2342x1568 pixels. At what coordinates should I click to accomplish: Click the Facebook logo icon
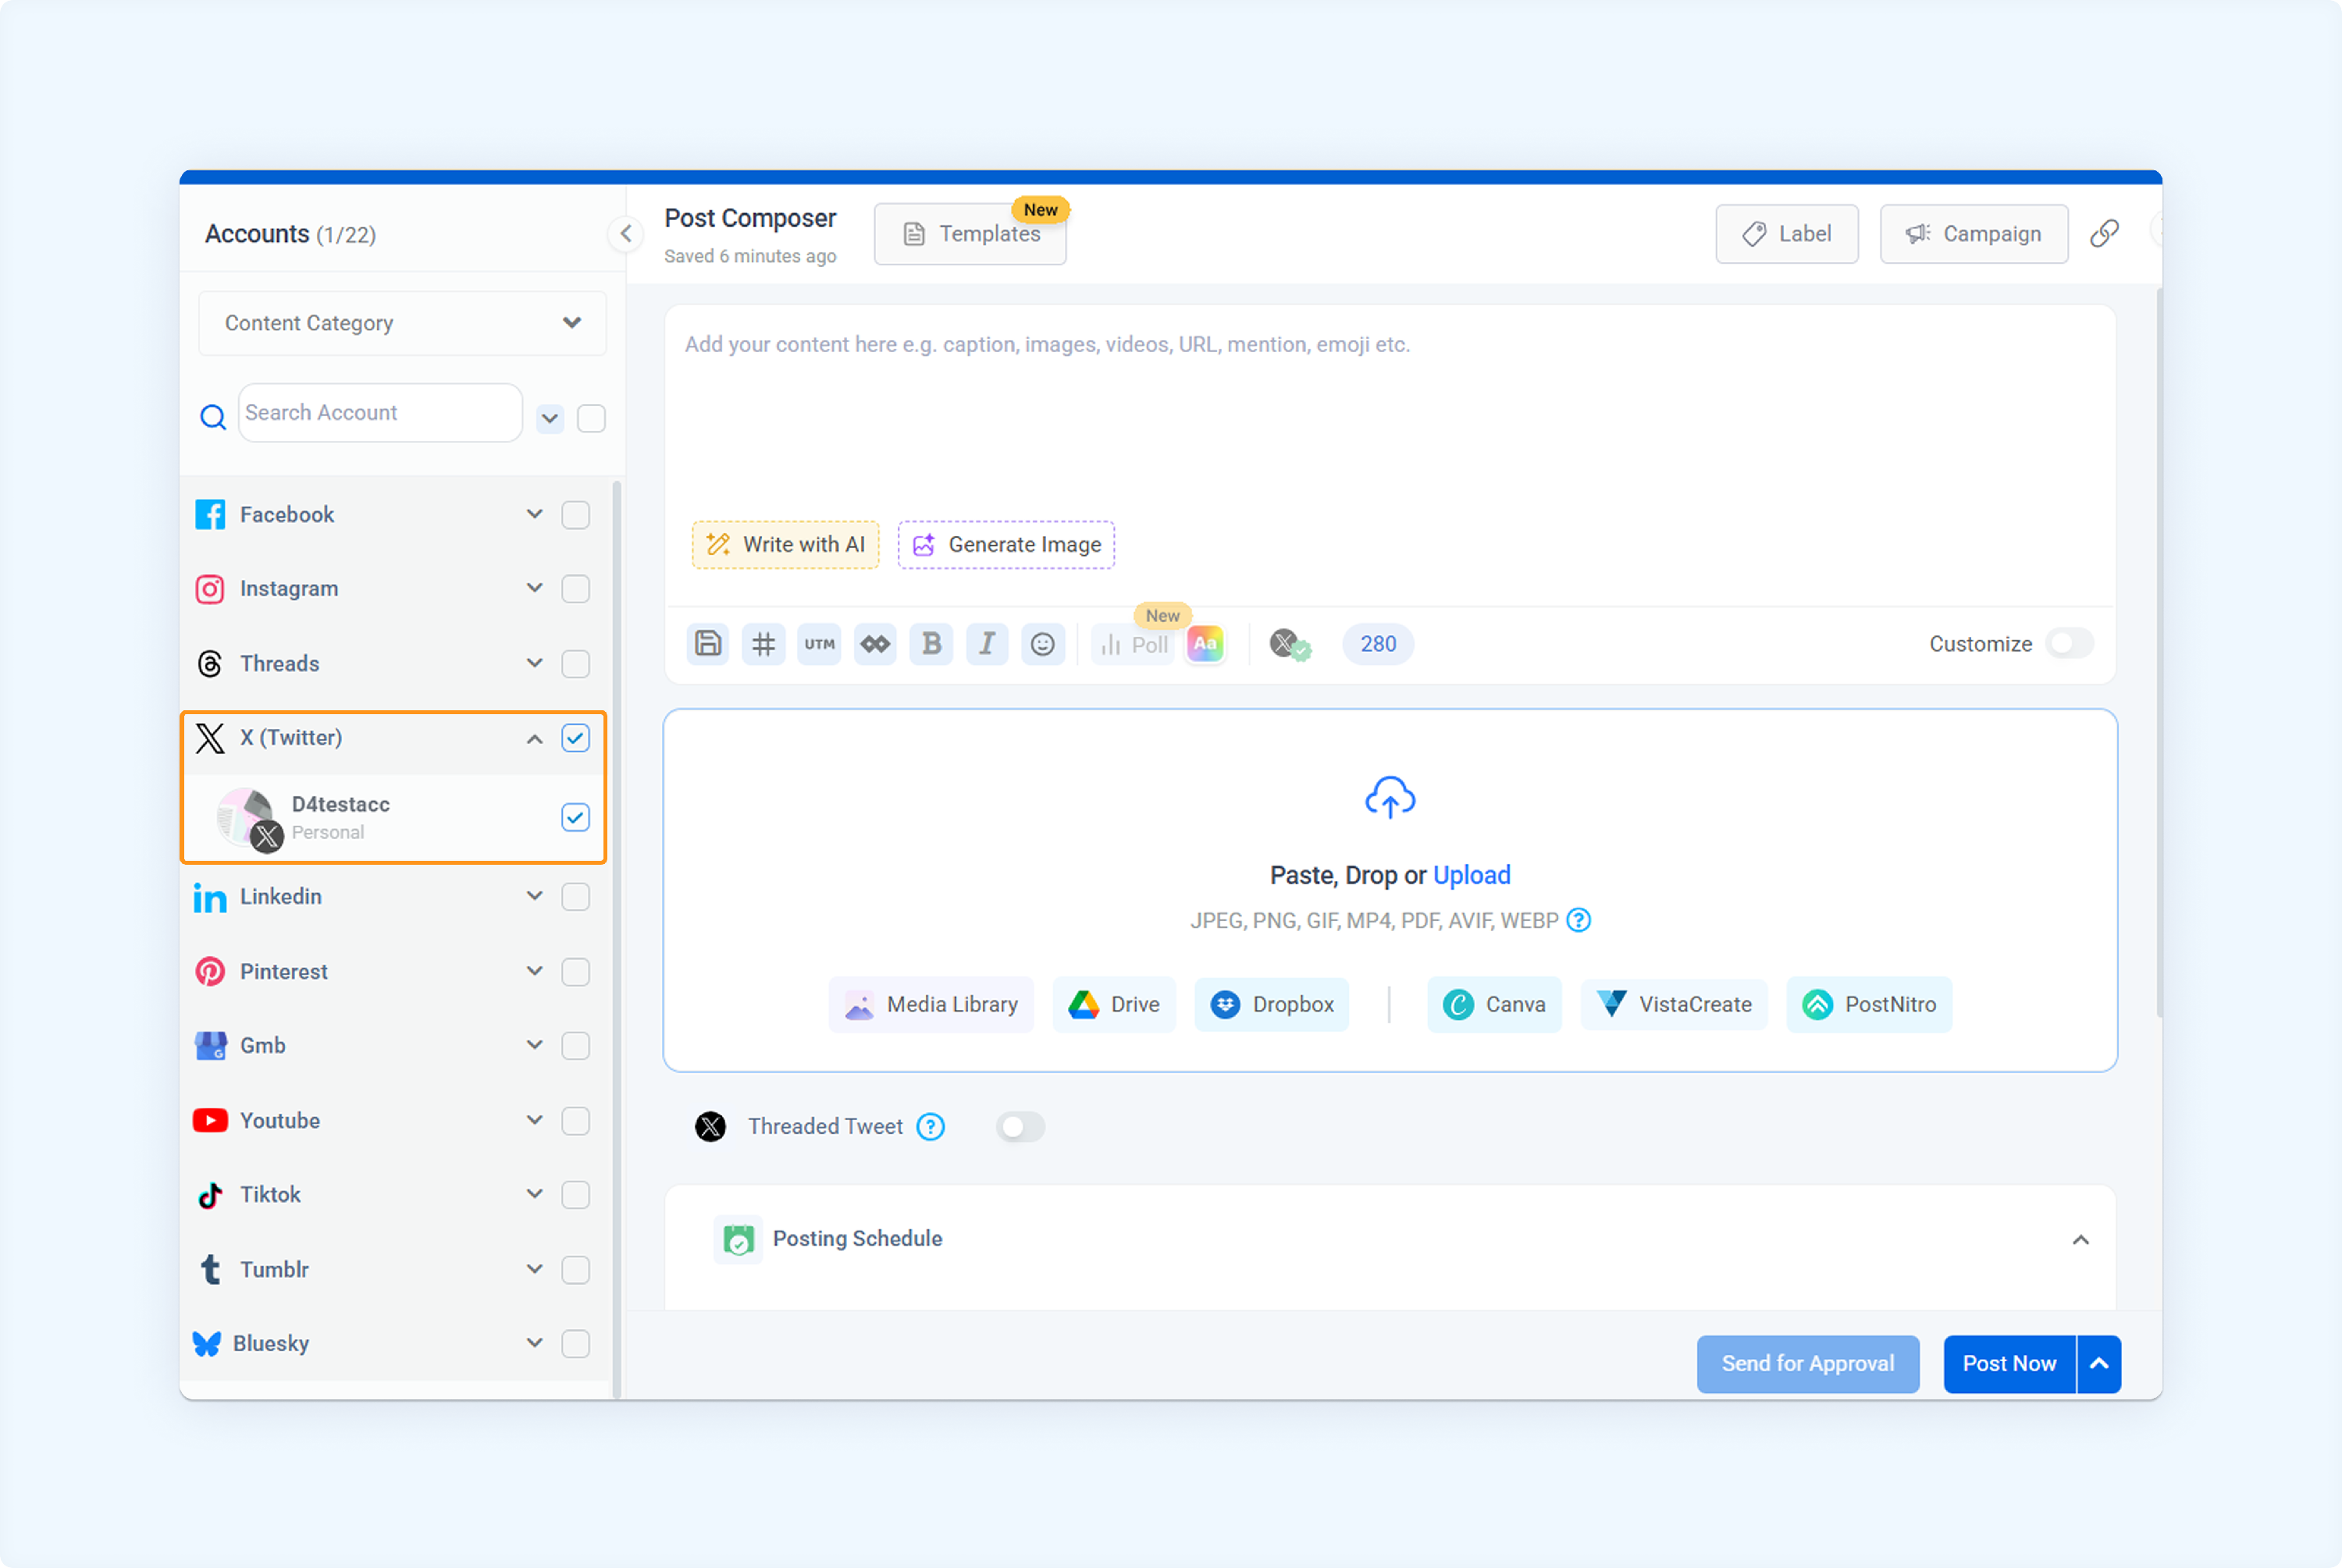click(x=210, y=515)
